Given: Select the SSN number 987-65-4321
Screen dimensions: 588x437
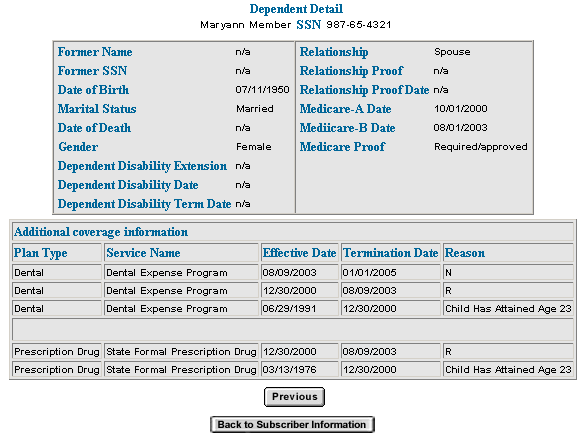Looking at the screenshot, I should point(359,25).
